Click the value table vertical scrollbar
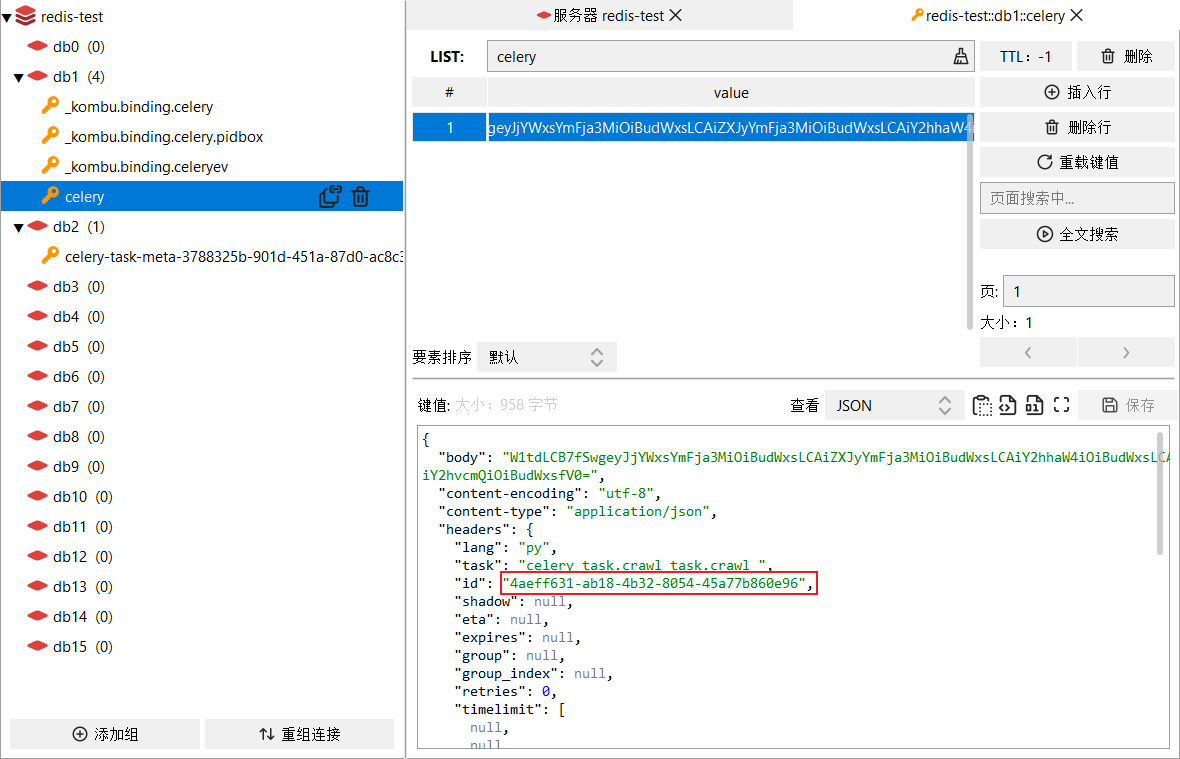The height and width of the screenshot is (759, 1180). (970, 222)
